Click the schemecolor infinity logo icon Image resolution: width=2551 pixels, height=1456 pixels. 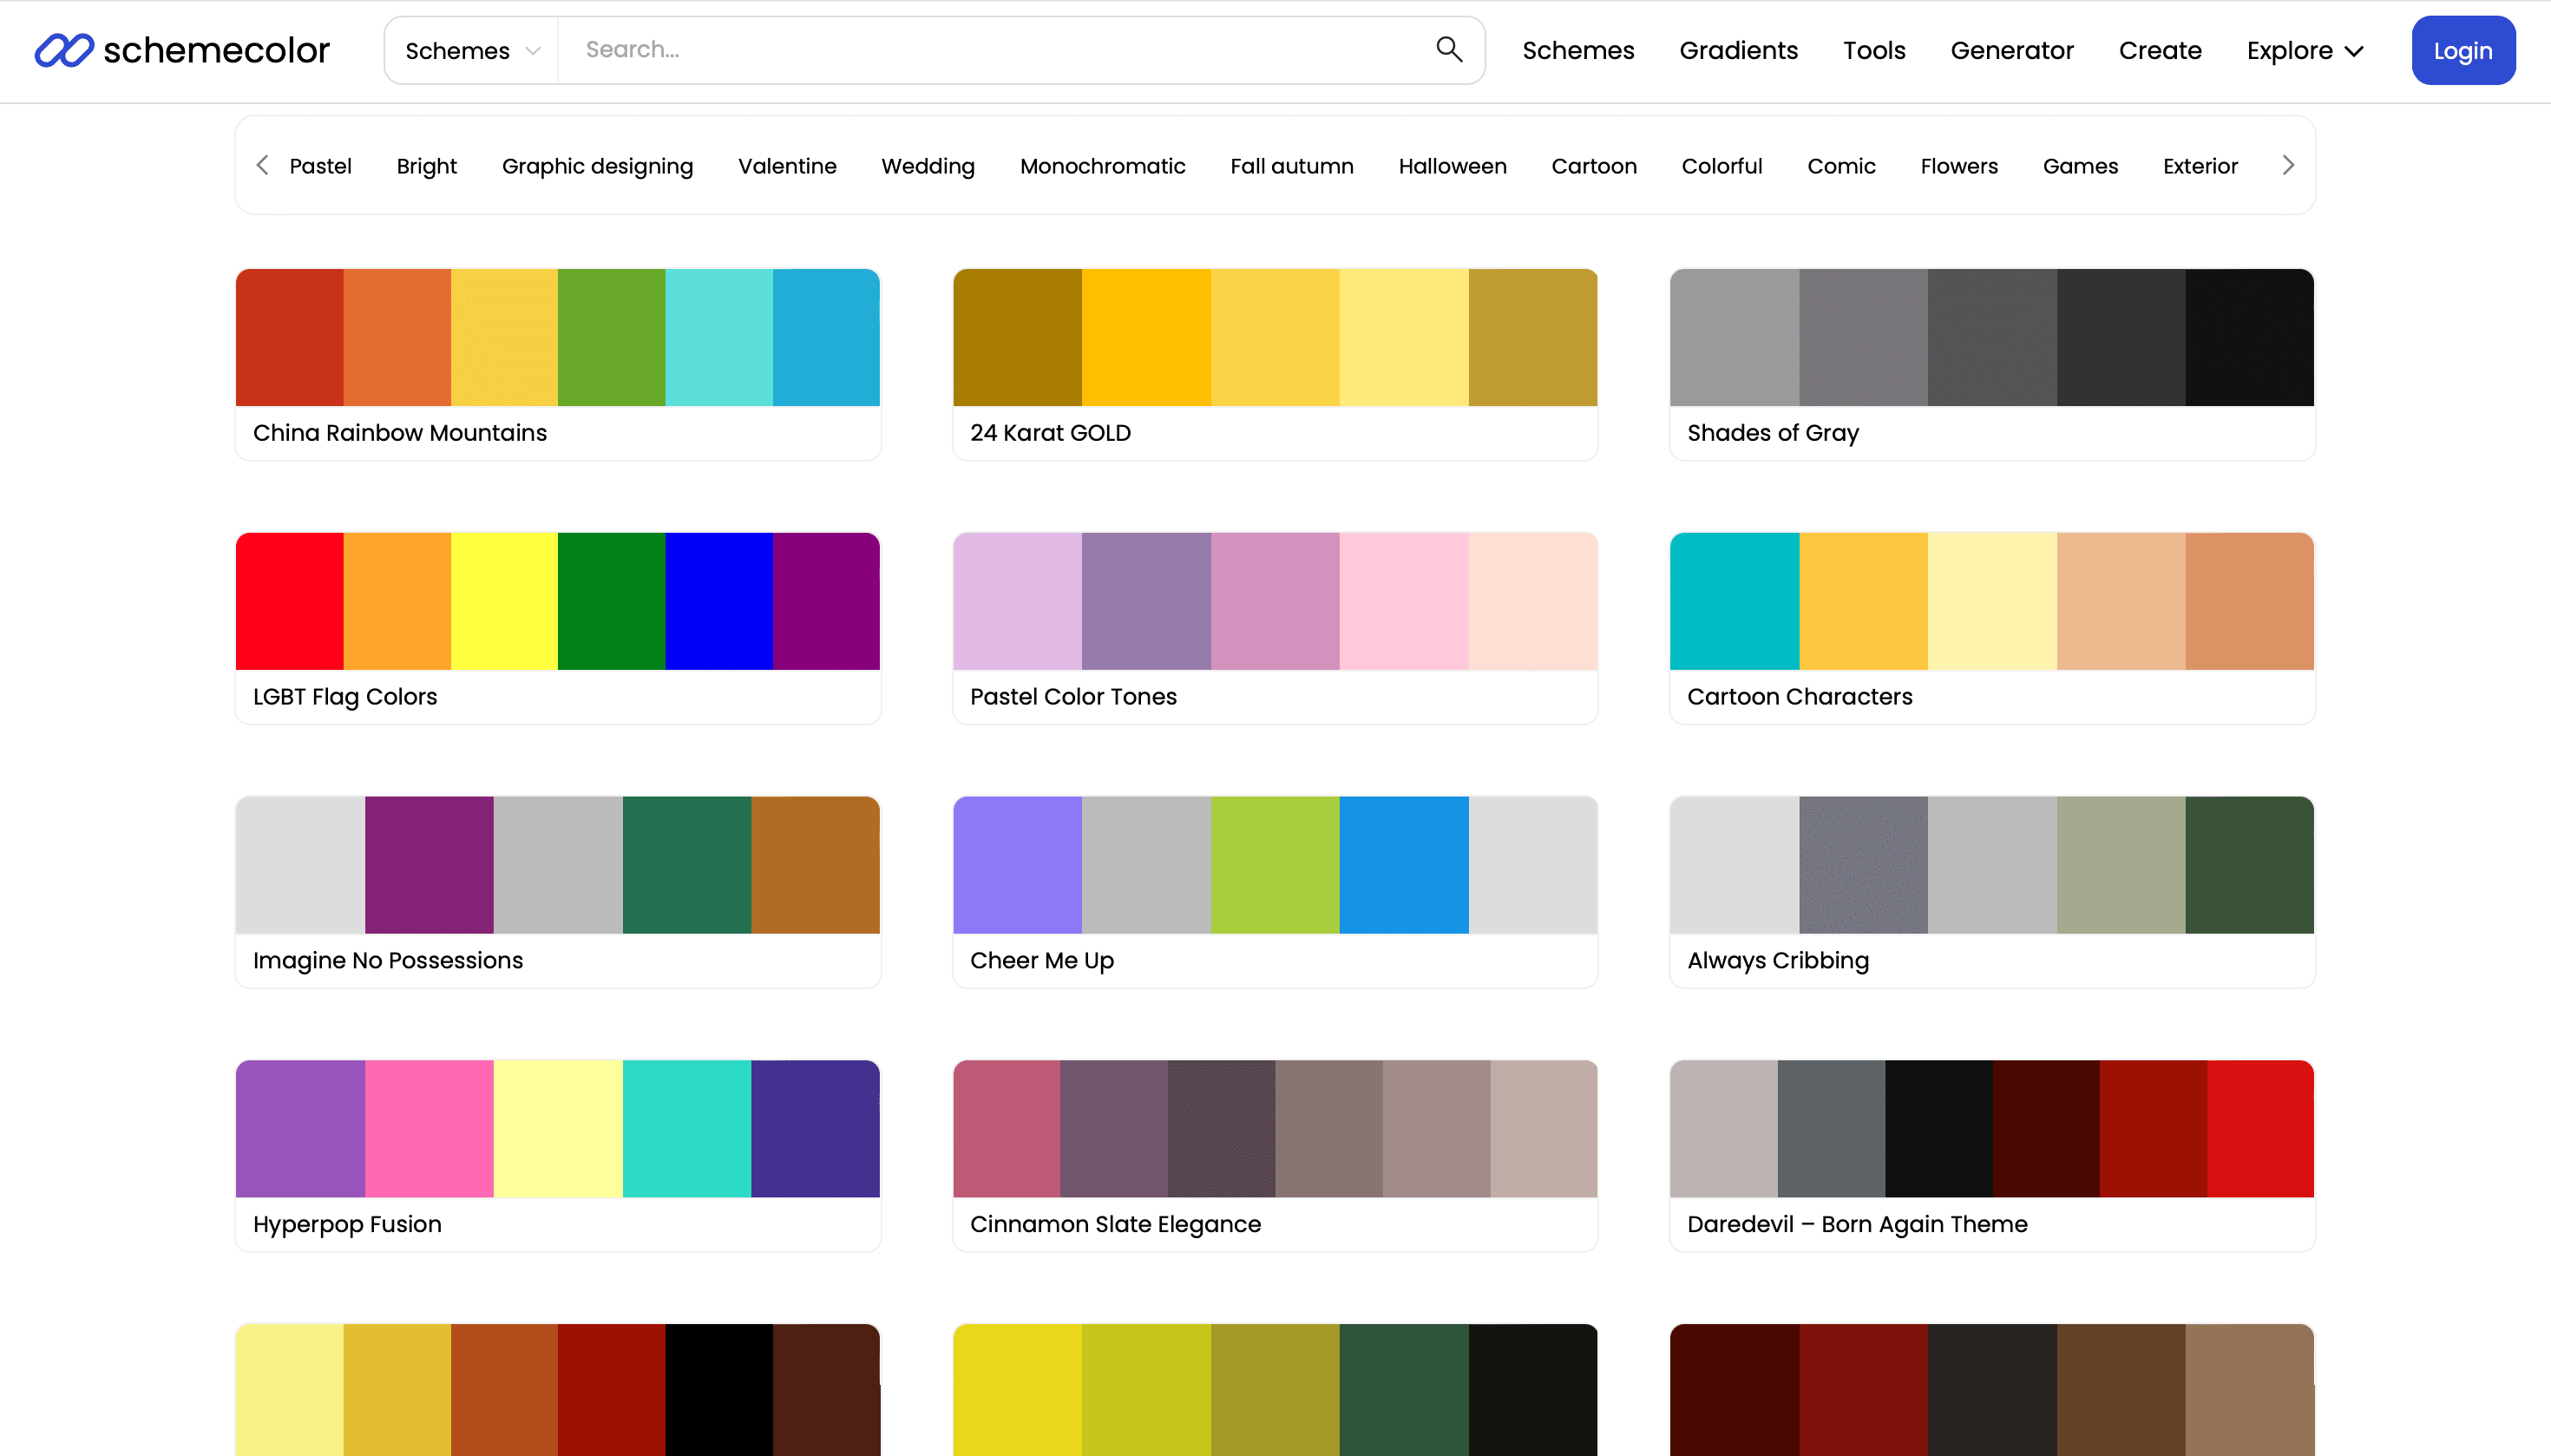coord(64,50)
